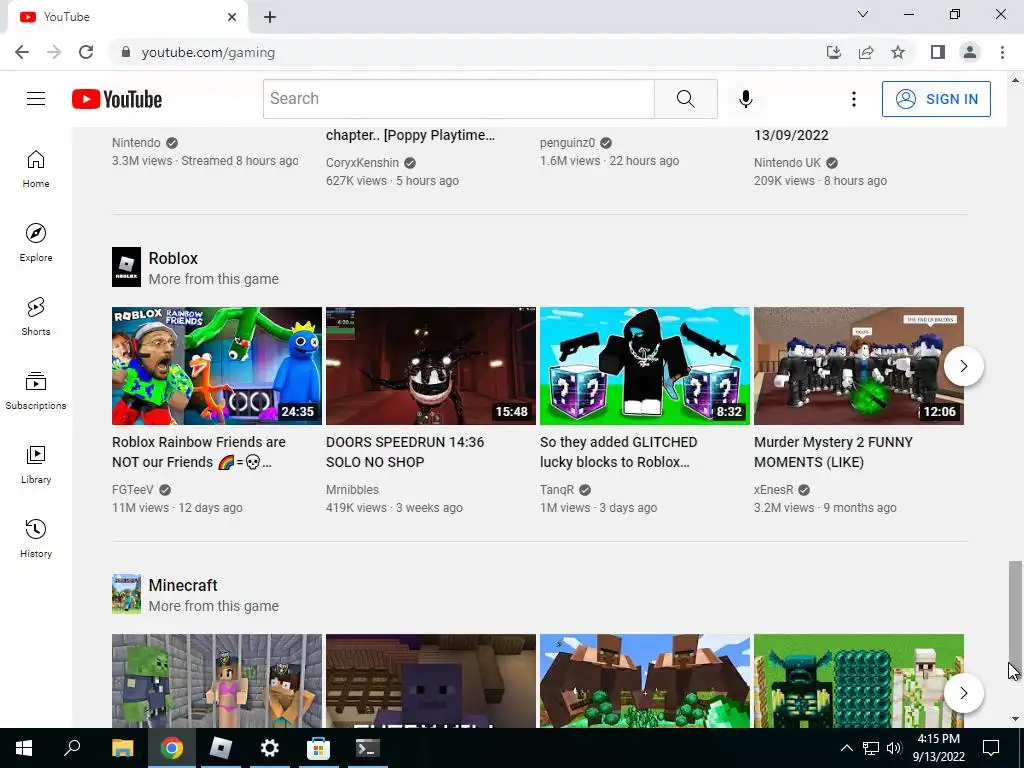Open Mrnibbles channel
1024x768 pixels.
click(x=352, y=490)
